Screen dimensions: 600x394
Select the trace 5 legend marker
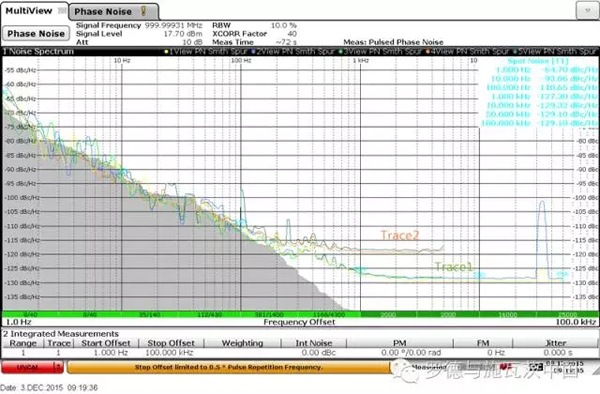[515, 51]
